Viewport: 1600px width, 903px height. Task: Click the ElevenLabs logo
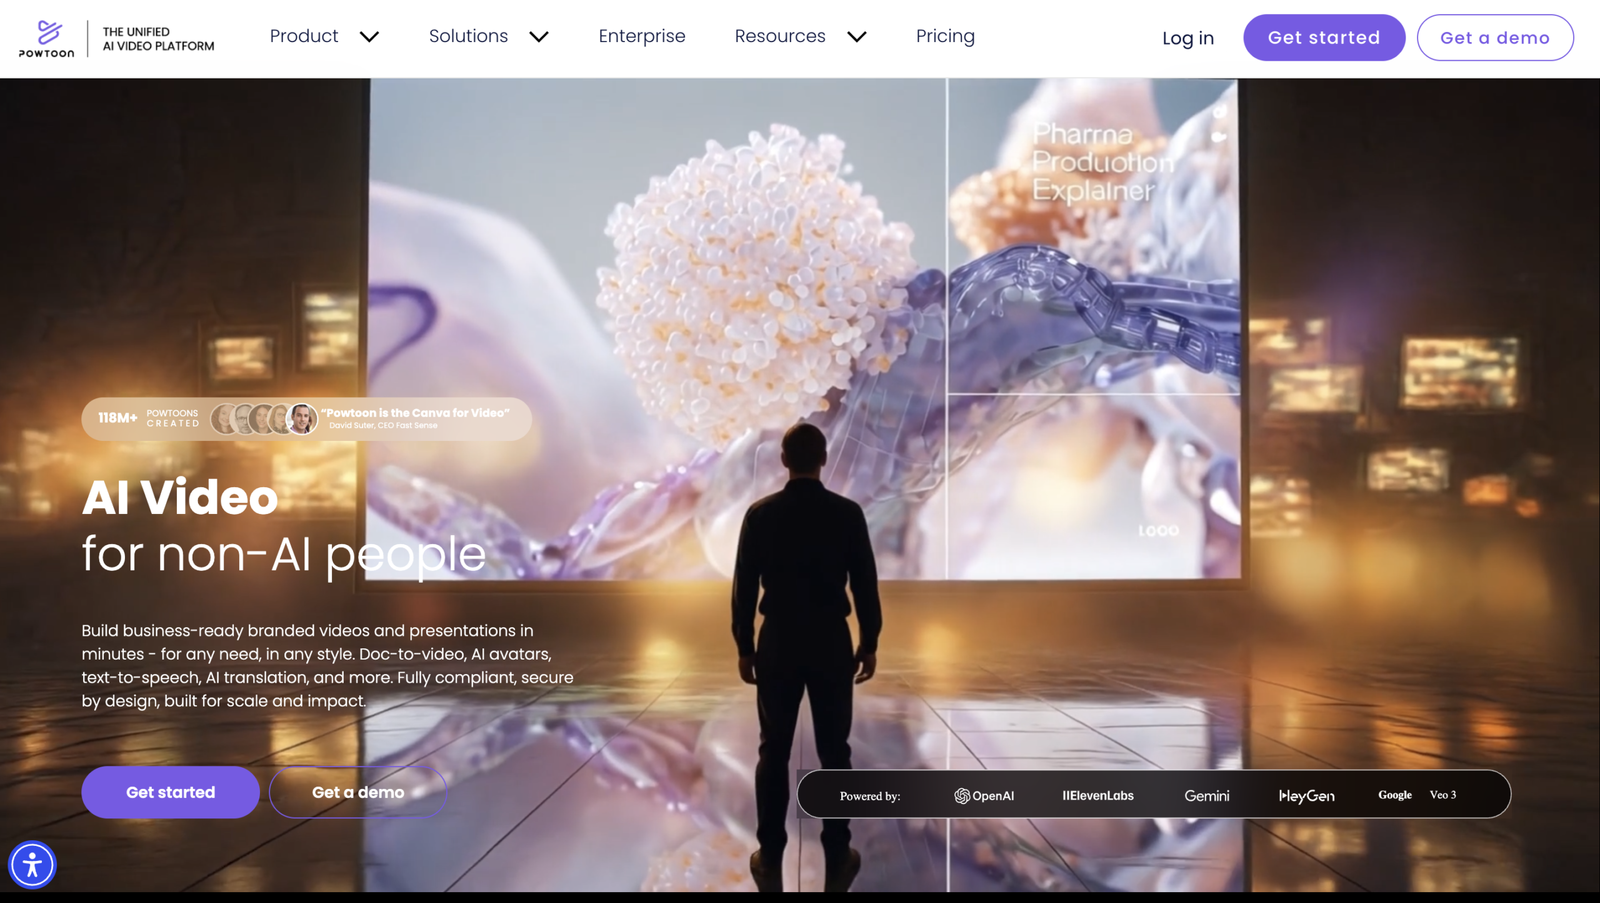point(1098,796)
